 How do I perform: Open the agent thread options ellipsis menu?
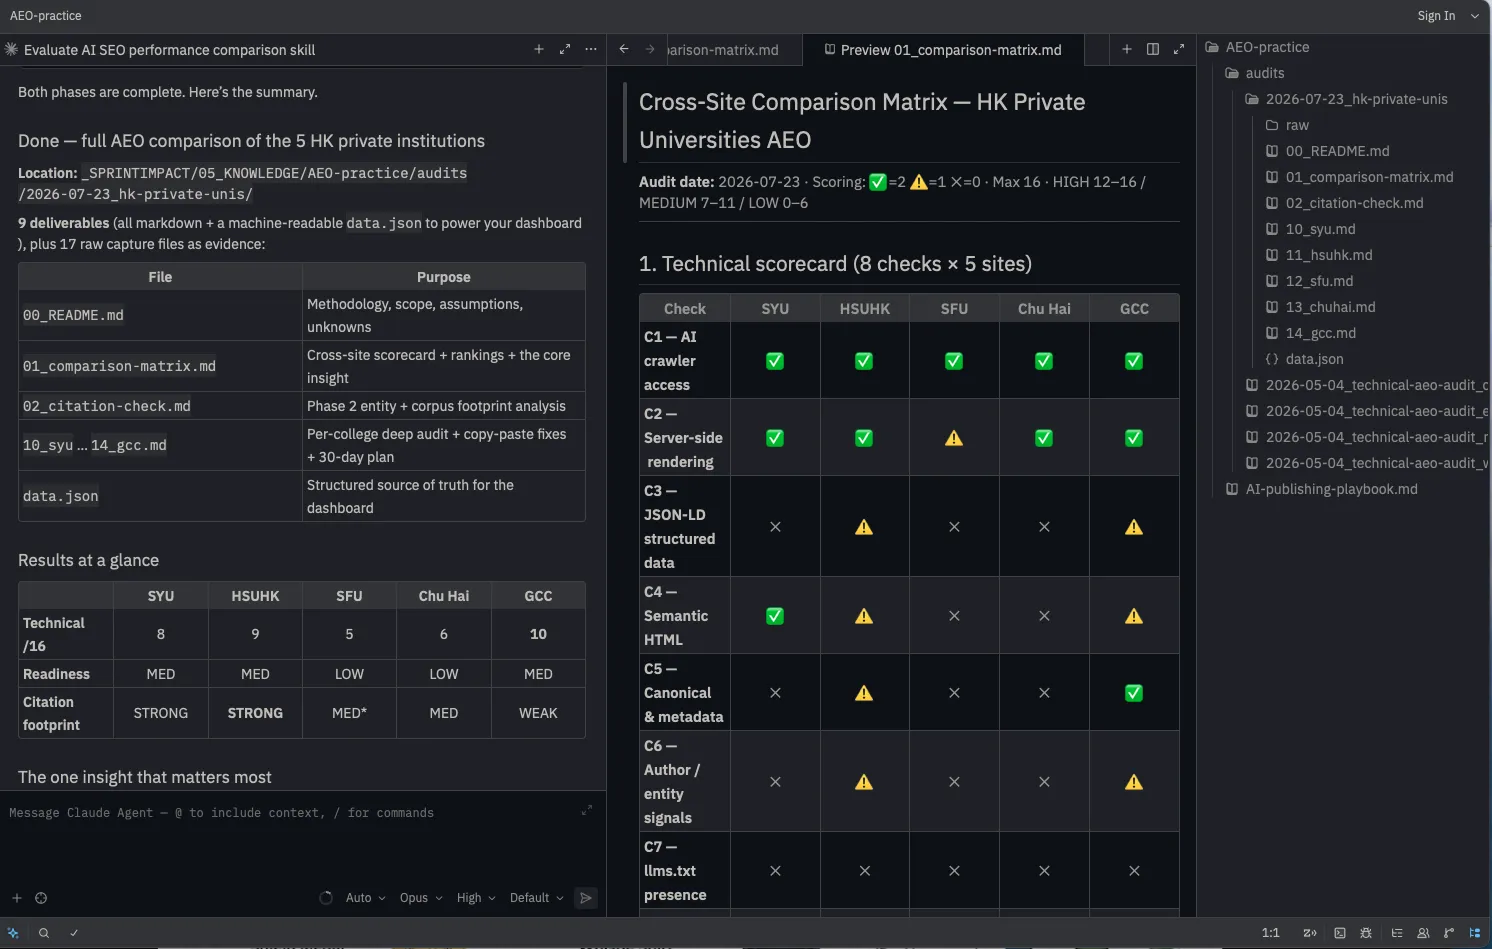coord(591,49)
